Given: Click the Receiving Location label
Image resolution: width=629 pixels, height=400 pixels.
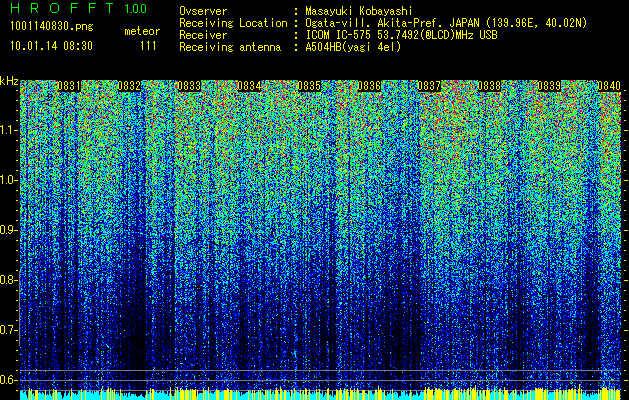Looking at the screenshot, I should pyautogui.click(x=233, y=24).
